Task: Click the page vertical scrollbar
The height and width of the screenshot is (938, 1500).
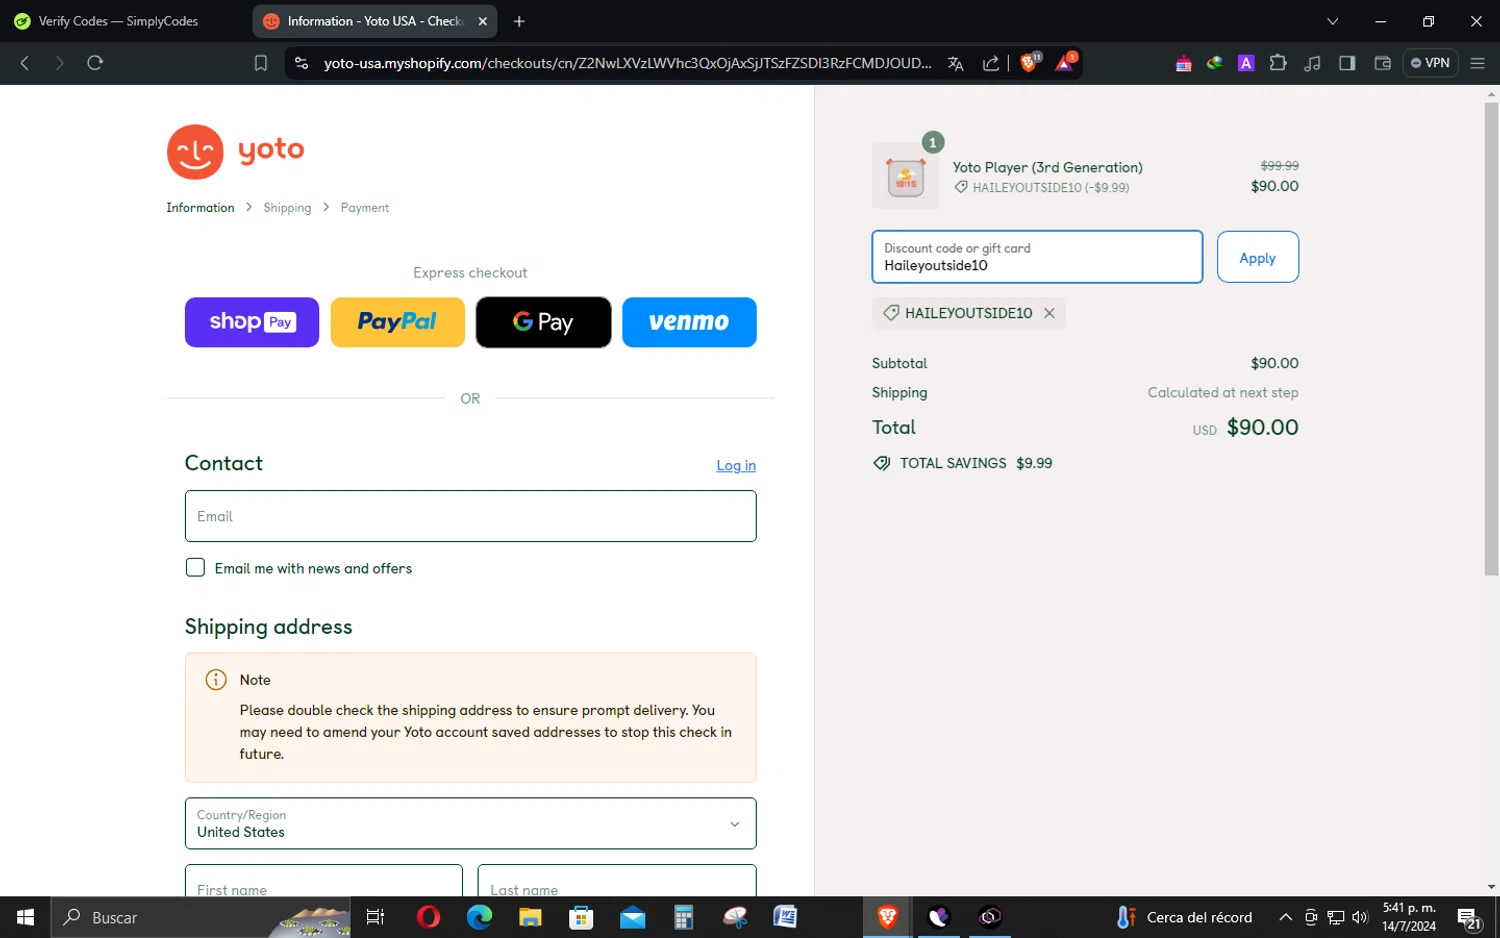Action: pos(1491,338)
